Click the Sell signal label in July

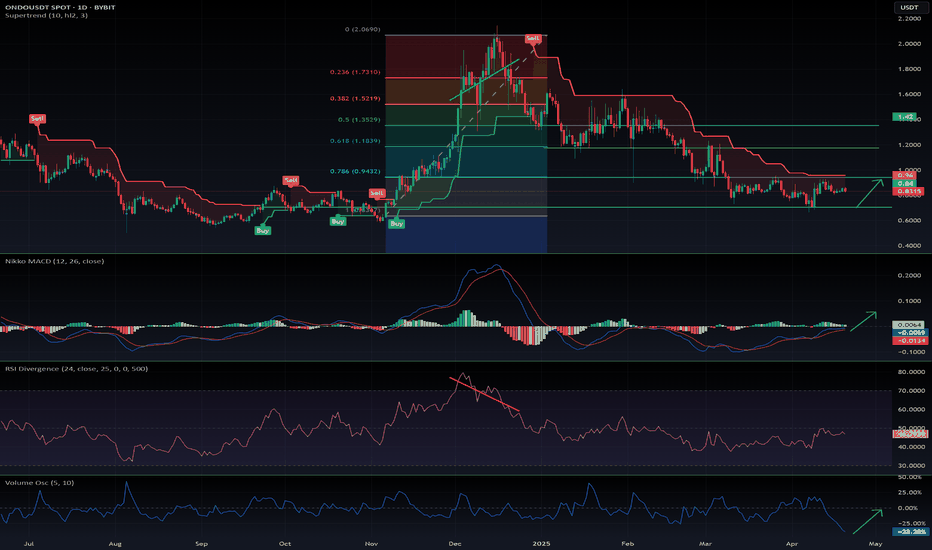tap(37, 119)
